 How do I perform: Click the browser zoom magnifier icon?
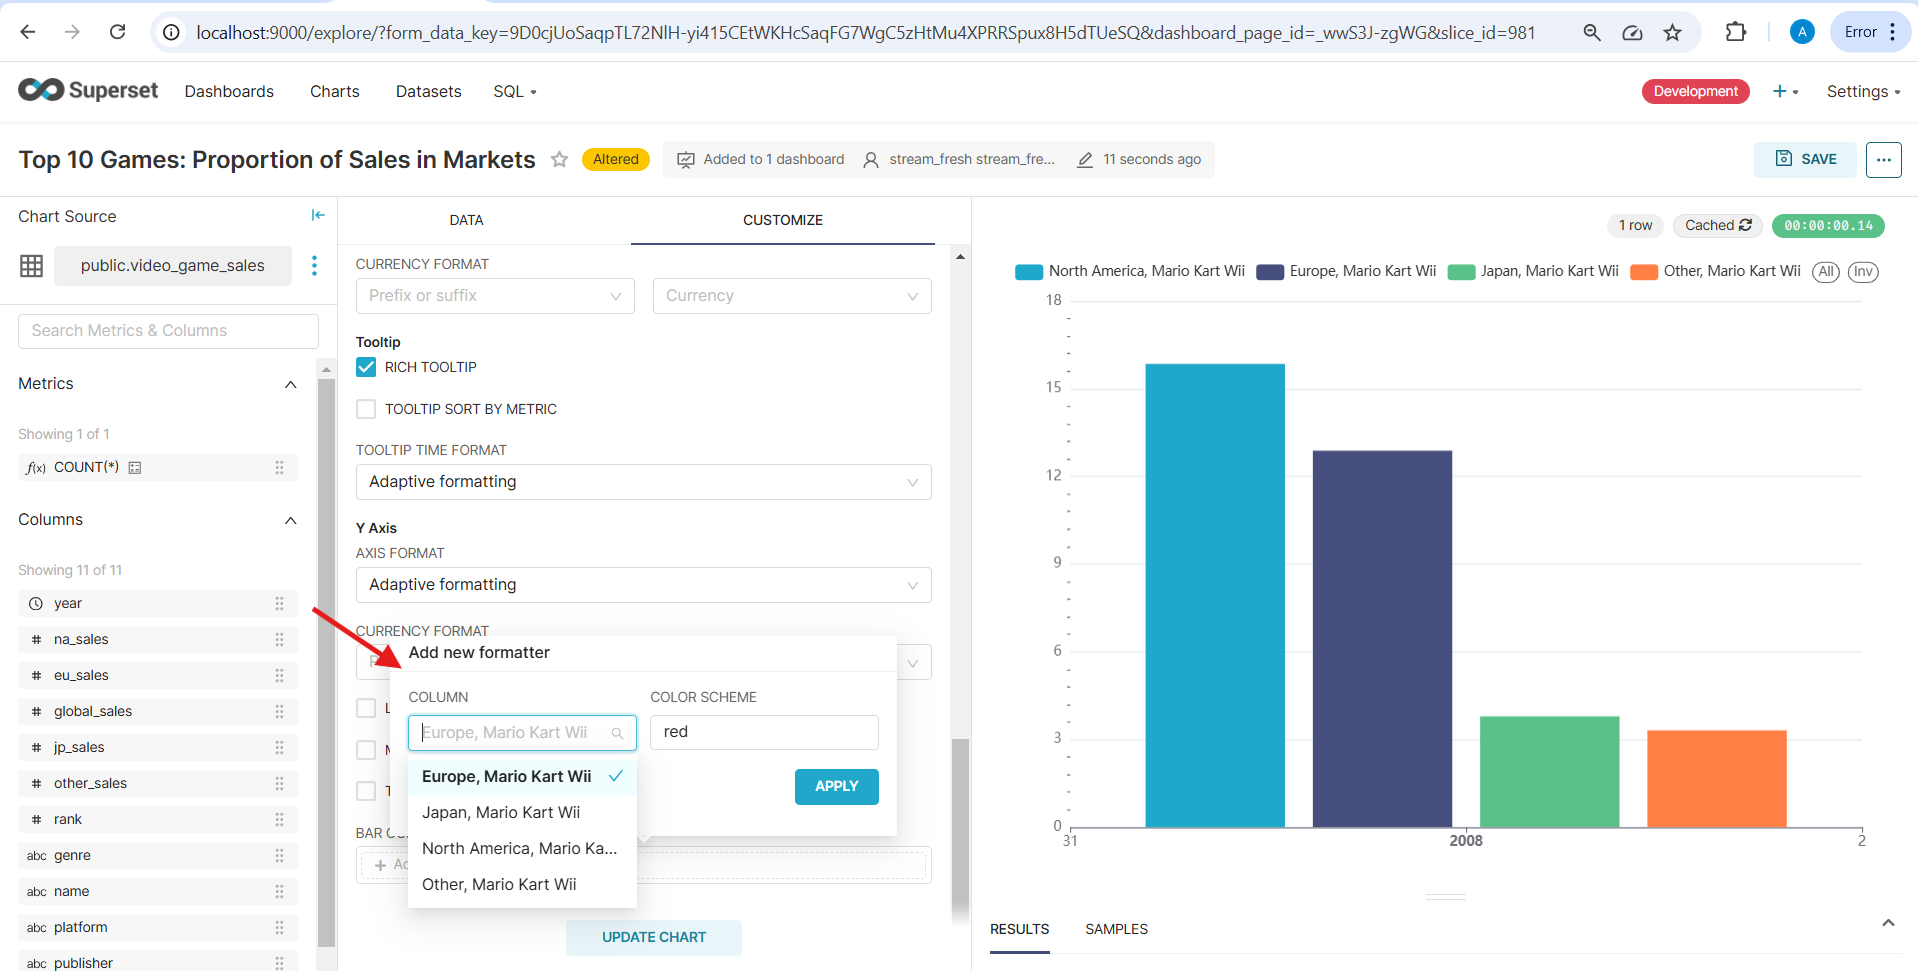1592,33
